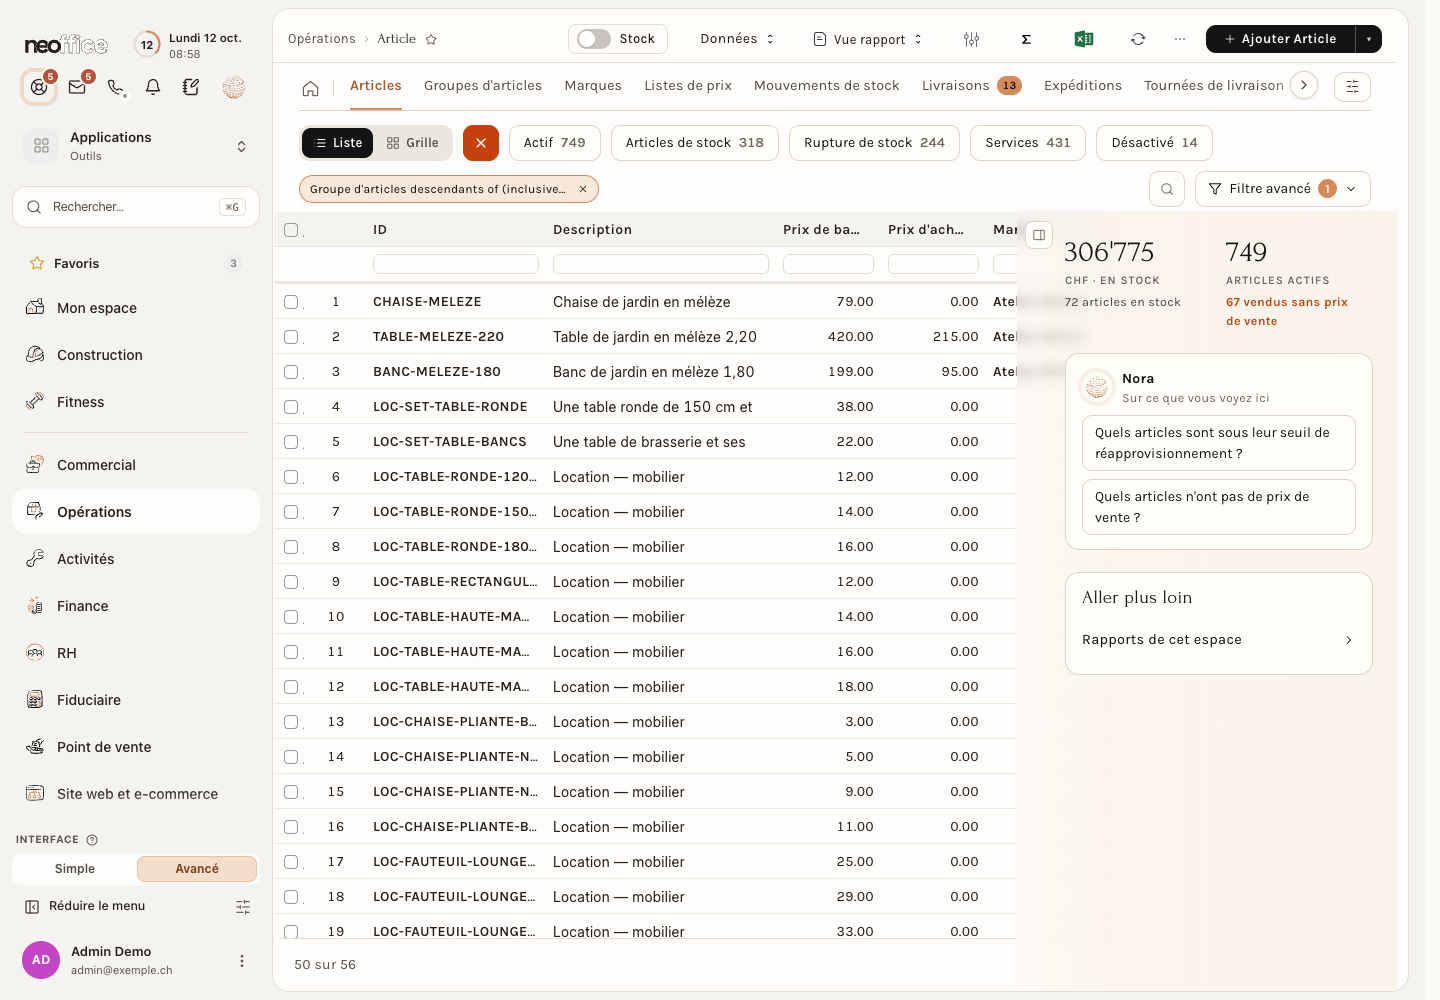Open the sum totals icon
The width and height of the screenshot is (1440, 1000).
(x=1026, y=39)
